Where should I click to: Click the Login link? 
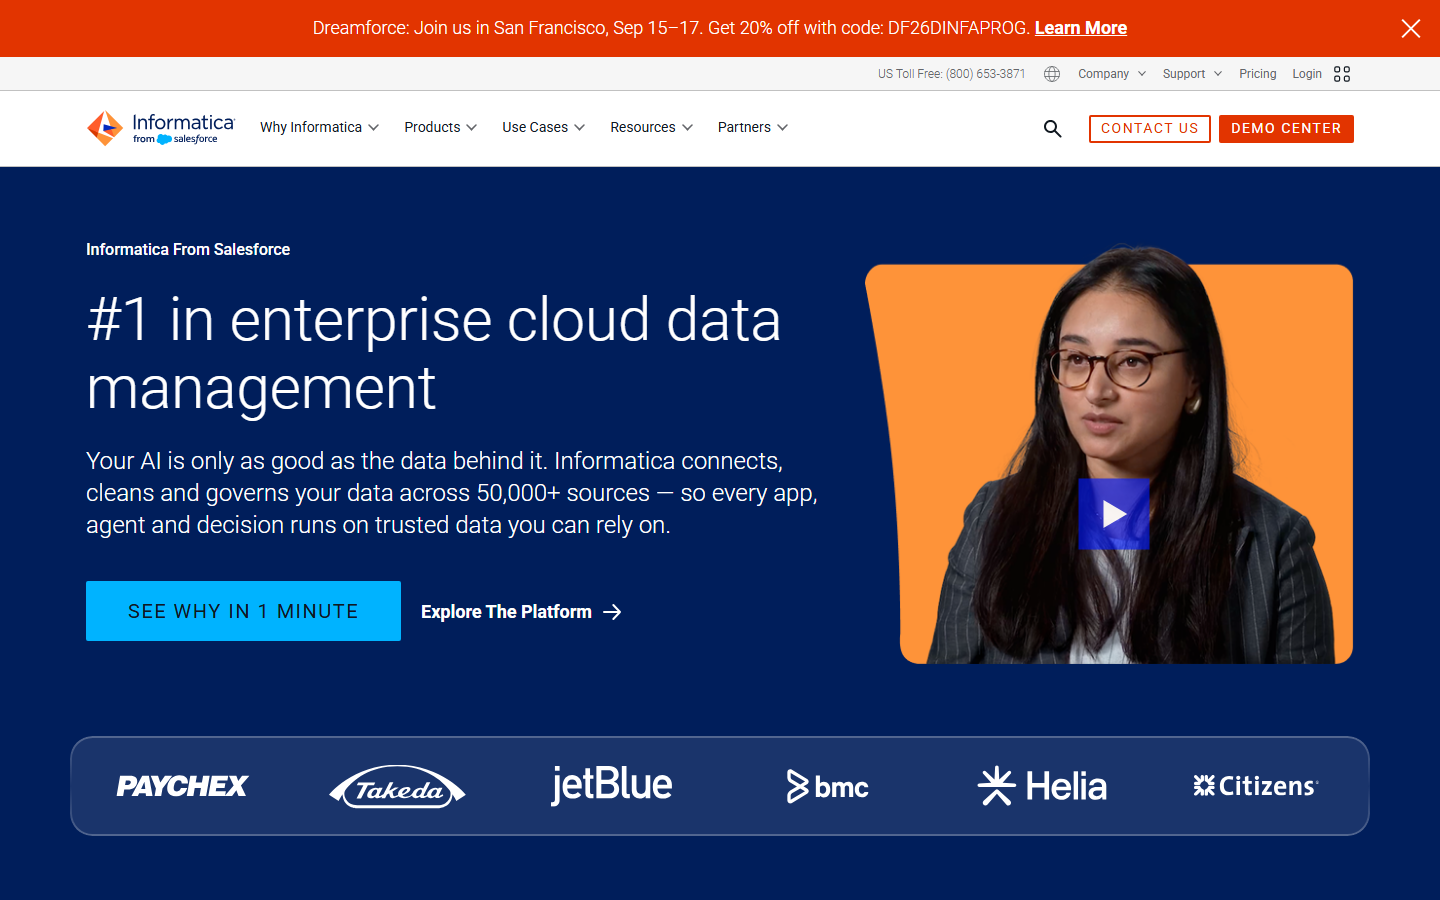(1306, 74)
